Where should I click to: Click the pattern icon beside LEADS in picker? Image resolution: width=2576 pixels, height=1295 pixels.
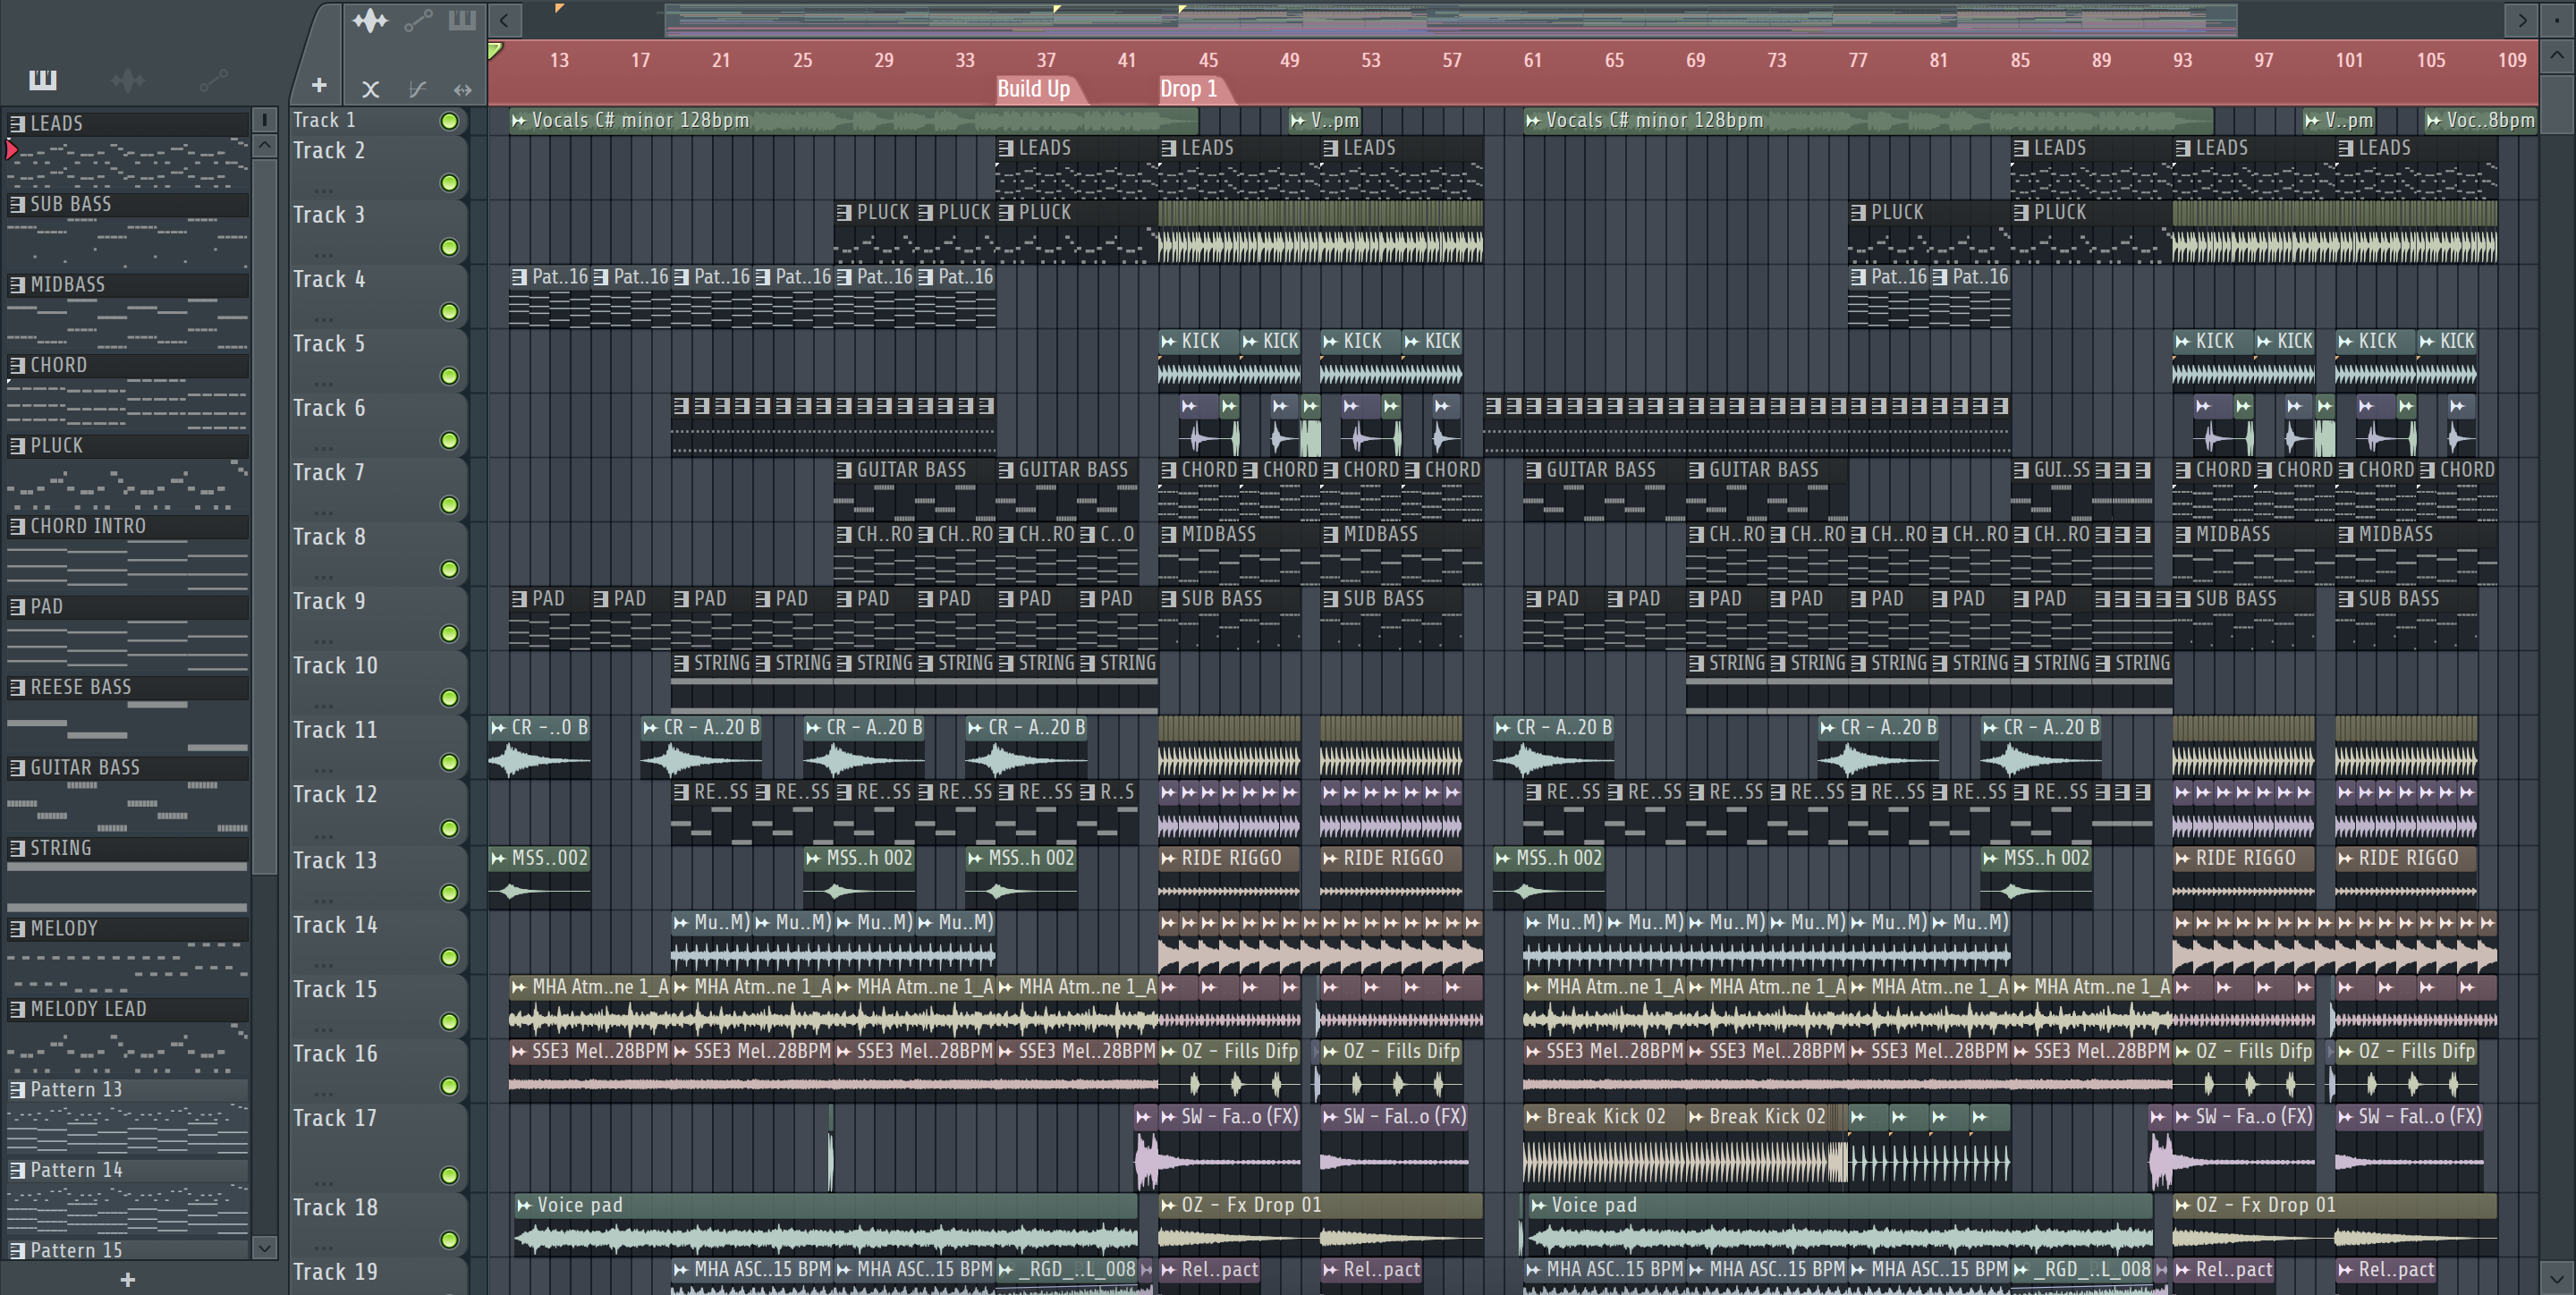tap(17, 123)
